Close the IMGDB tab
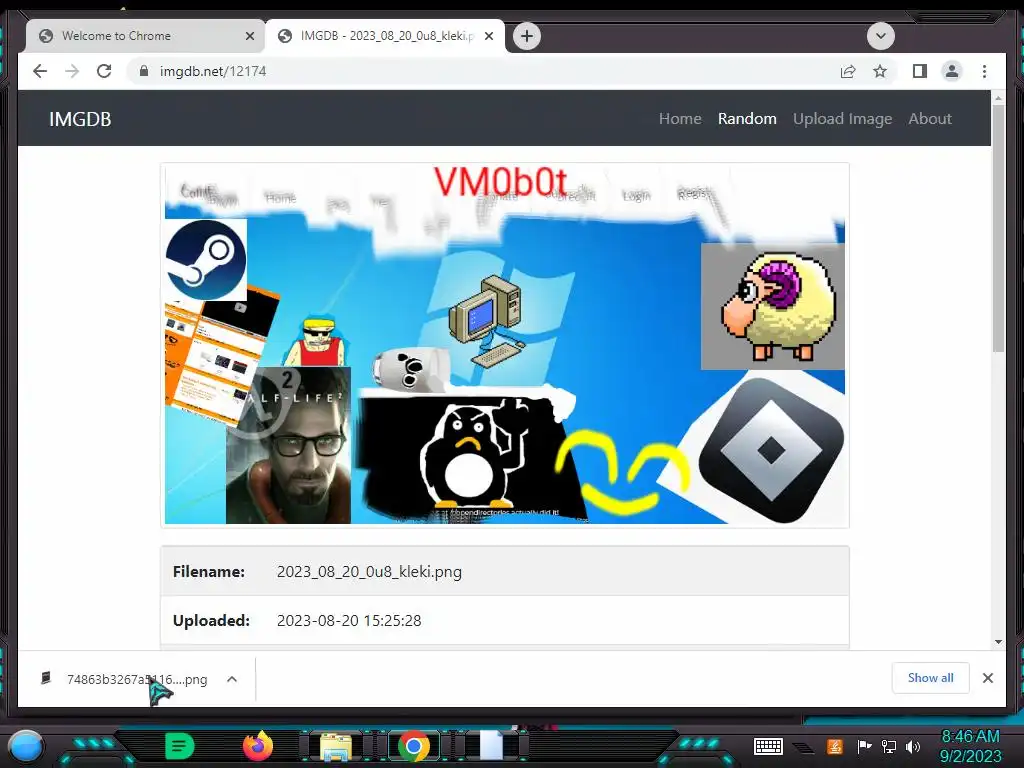This screenshot has width=1024, height=768. point(488,36)
